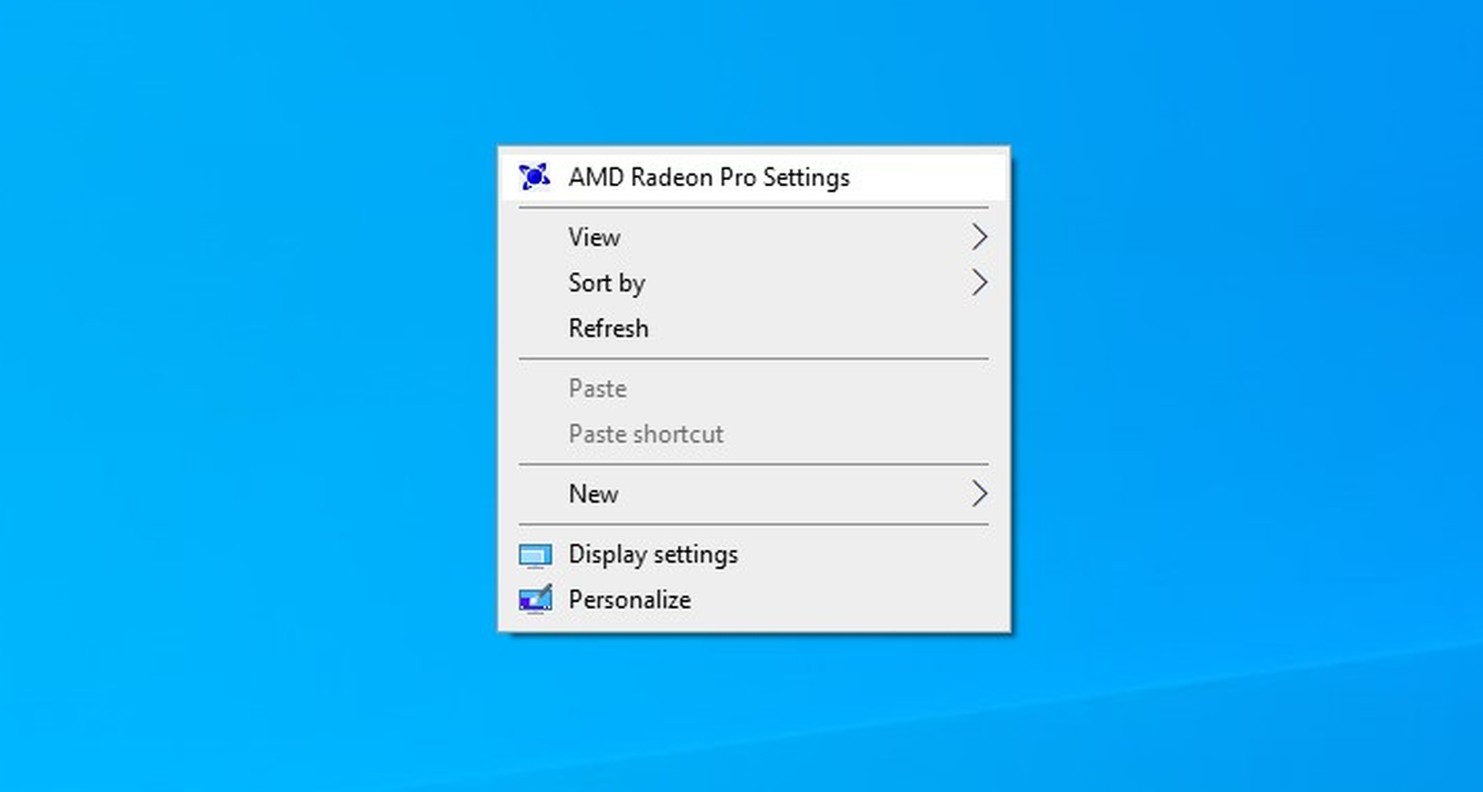Click the separator line below Refresh

click(x=754, y=358)
